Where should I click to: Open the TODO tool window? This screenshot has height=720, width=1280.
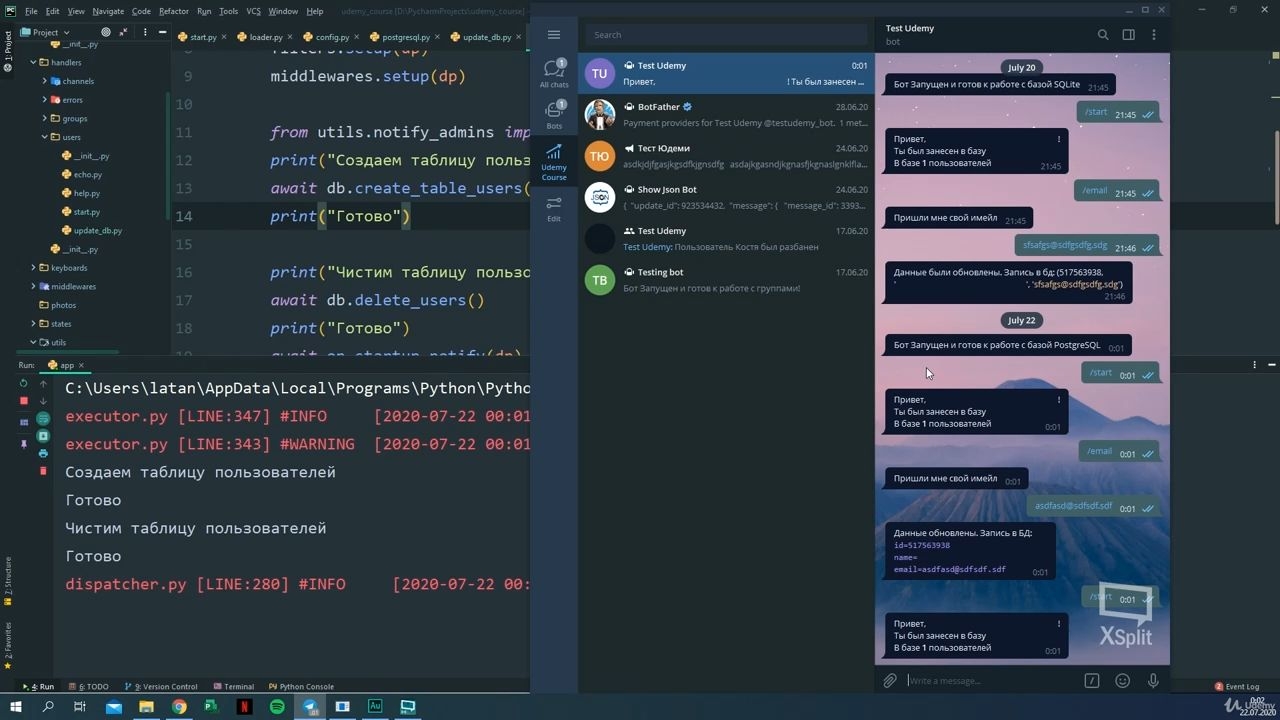pyautogui.click(x=89, y=687)
